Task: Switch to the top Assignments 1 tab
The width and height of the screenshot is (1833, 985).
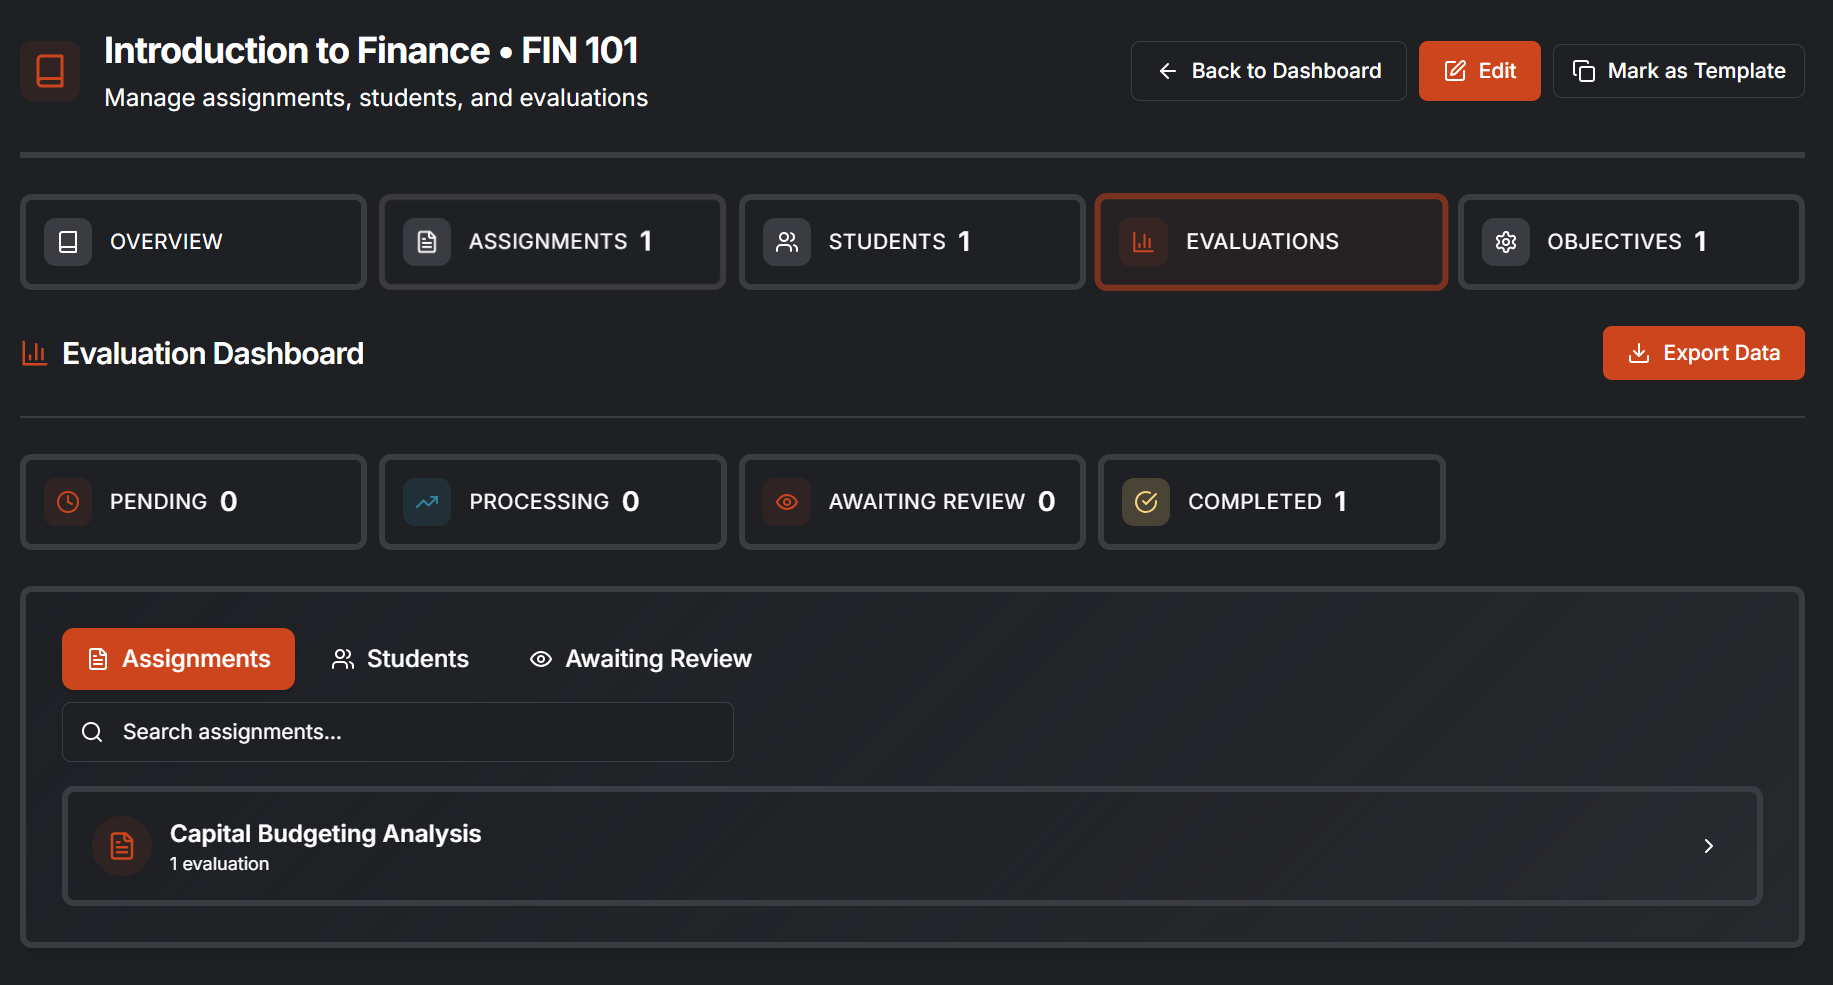Action: click(x=552, y=242)
